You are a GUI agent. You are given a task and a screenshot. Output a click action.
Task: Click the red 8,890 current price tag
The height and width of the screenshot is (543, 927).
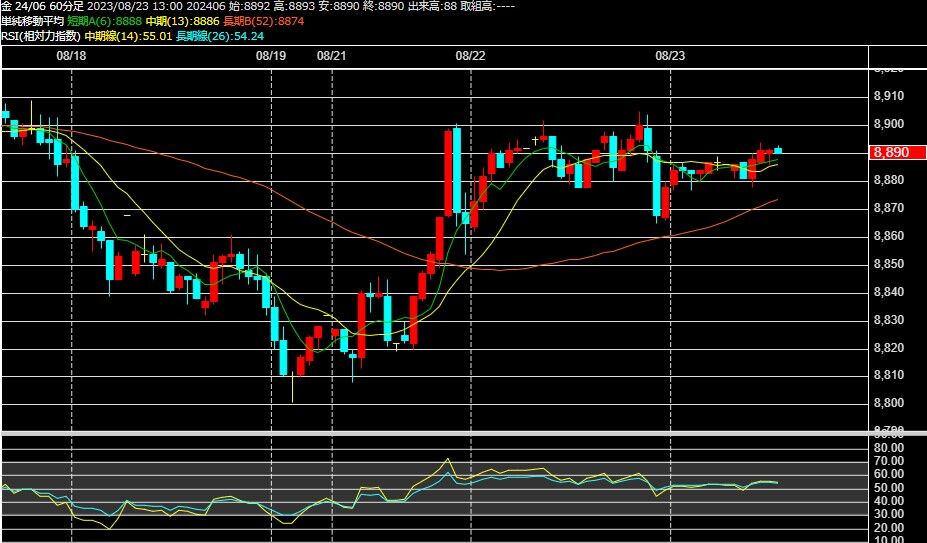(x=898, y=152)
